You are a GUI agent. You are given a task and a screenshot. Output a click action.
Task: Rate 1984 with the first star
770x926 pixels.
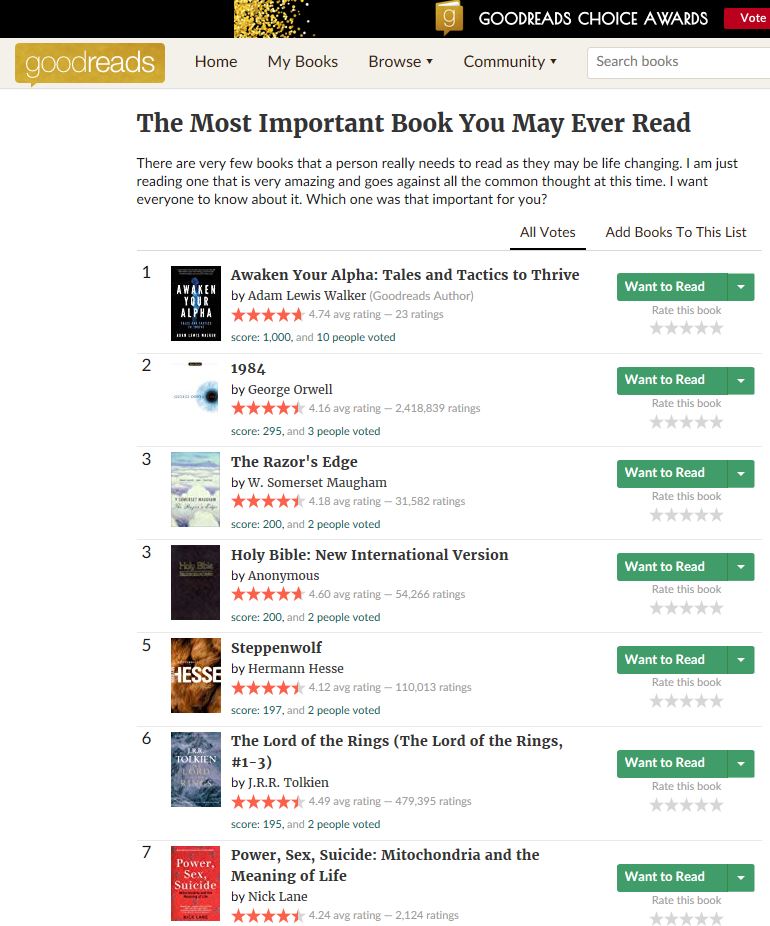(657, 422)
